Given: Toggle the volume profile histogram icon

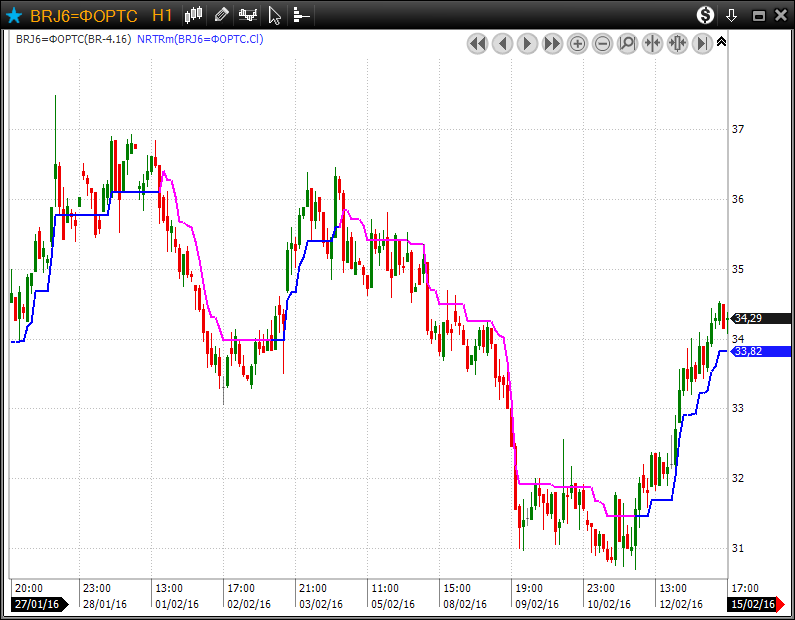Looking at the screenshot, I should [301, 15].
